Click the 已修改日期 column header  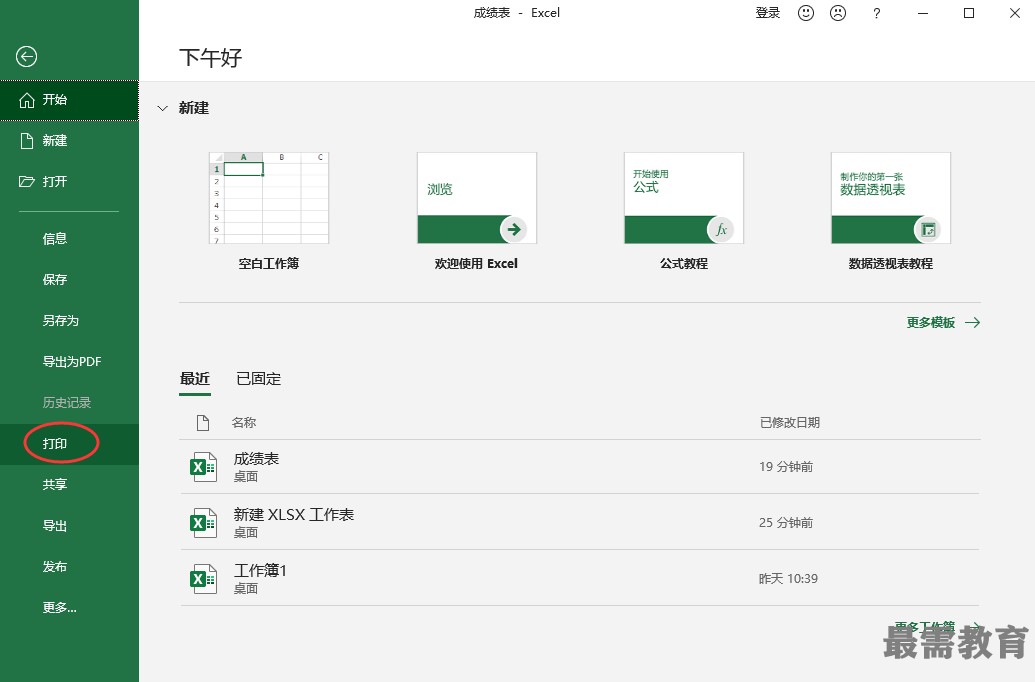(790, 423)
